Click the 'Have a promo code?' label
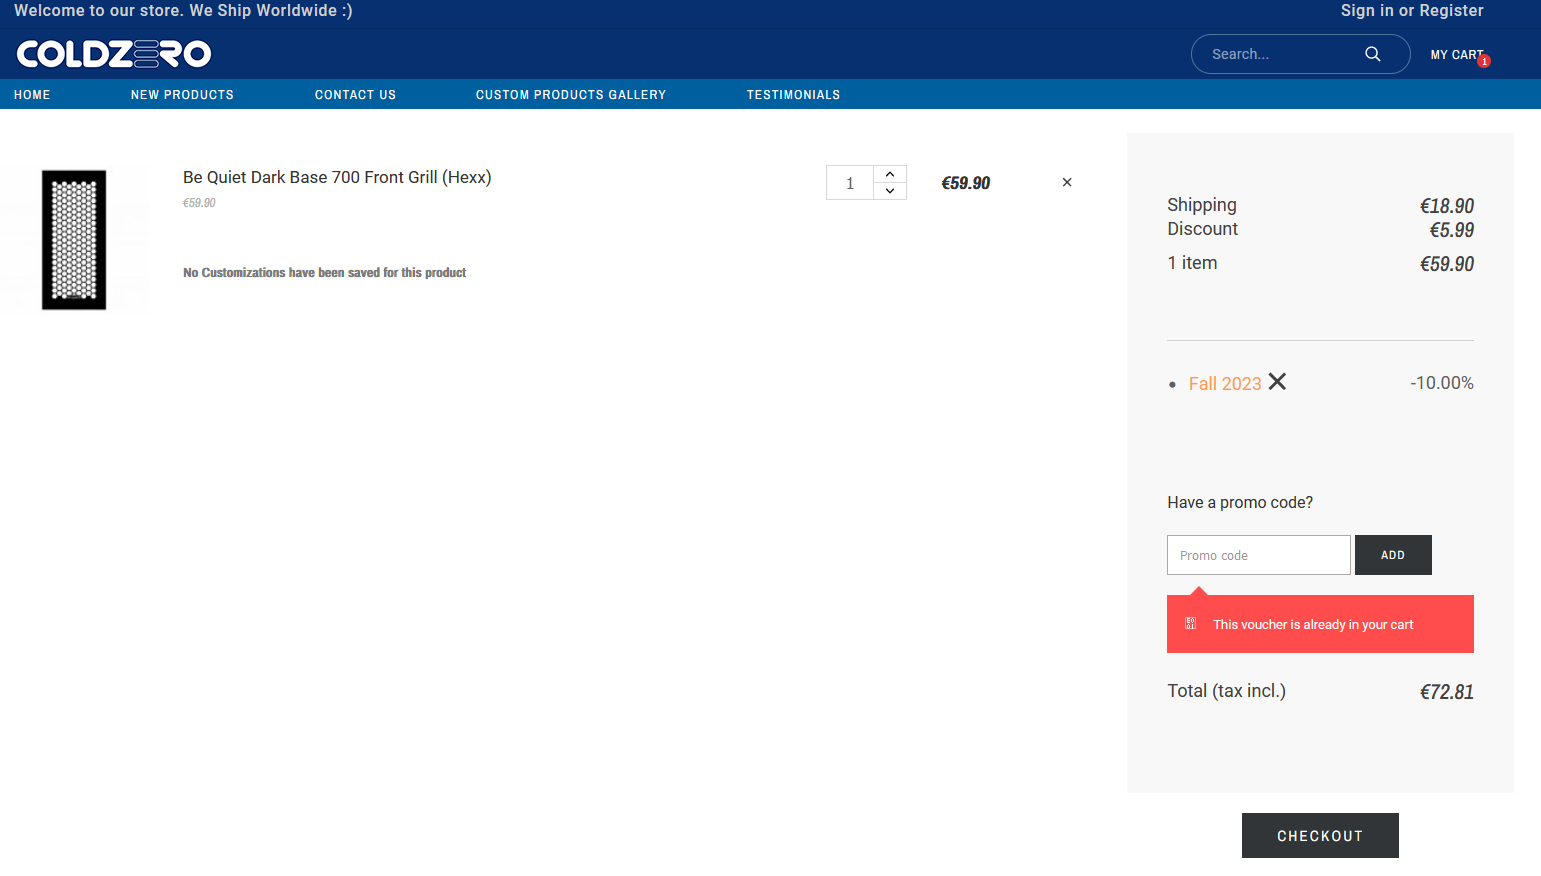The width and height of the screenshot is (1541, 876). tap(1240, 503)
